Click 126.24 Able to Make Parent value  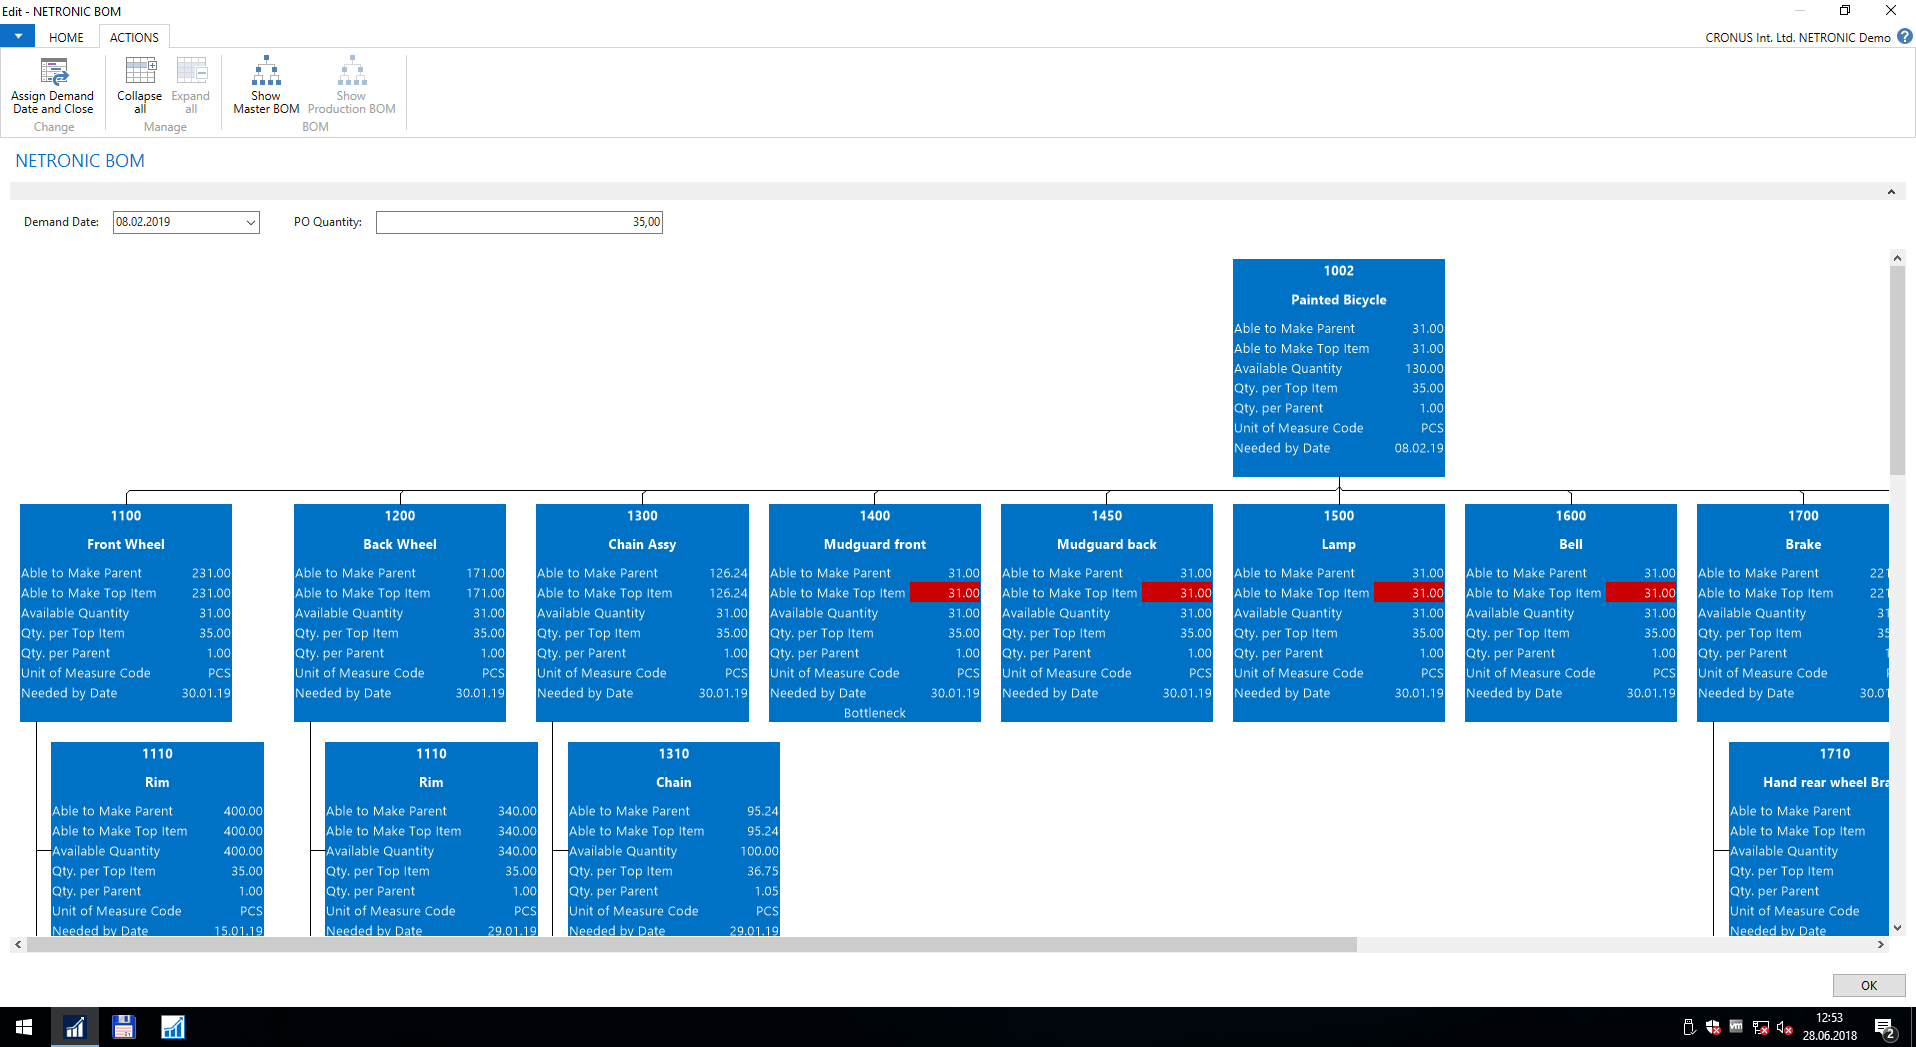(x=728, y=573)
